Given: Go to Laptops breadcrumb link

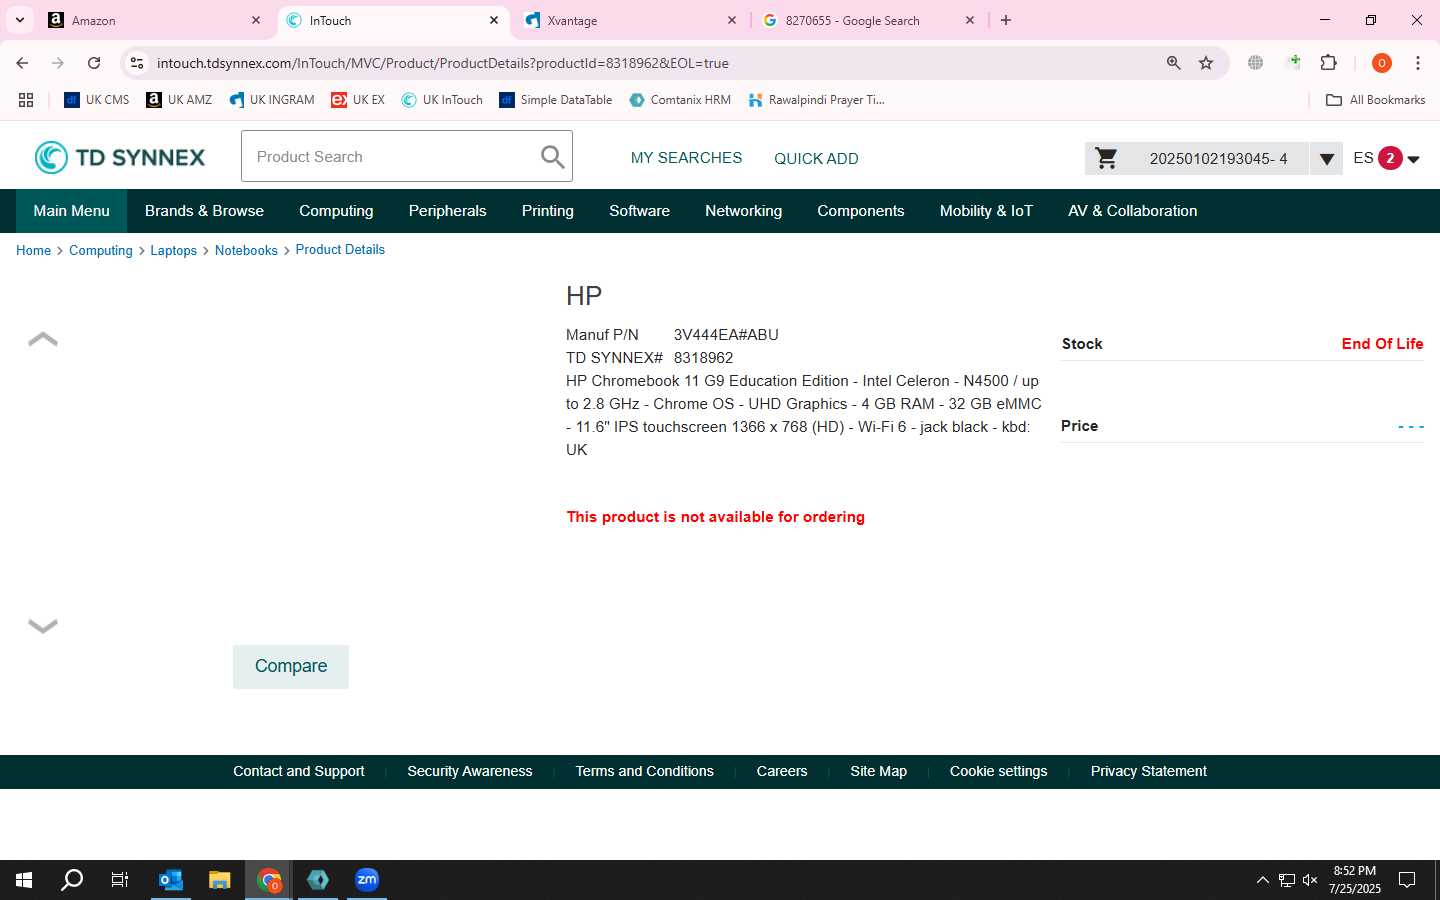Looking at the screenshot, I should click(173, 250).
